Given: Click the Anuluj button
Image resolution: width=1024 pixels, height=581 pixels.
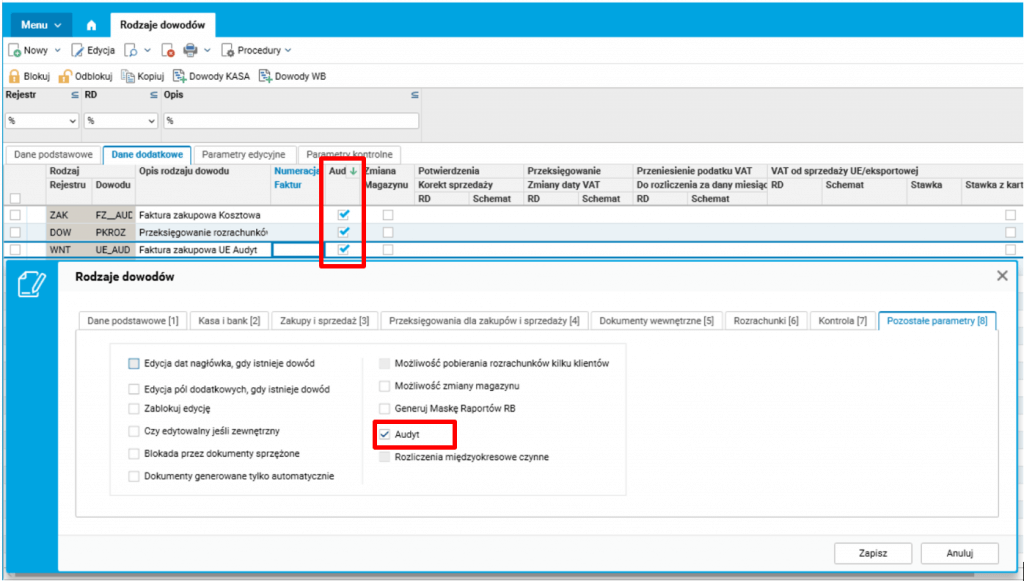Looking at the screenshot, I should coord(960,553).
